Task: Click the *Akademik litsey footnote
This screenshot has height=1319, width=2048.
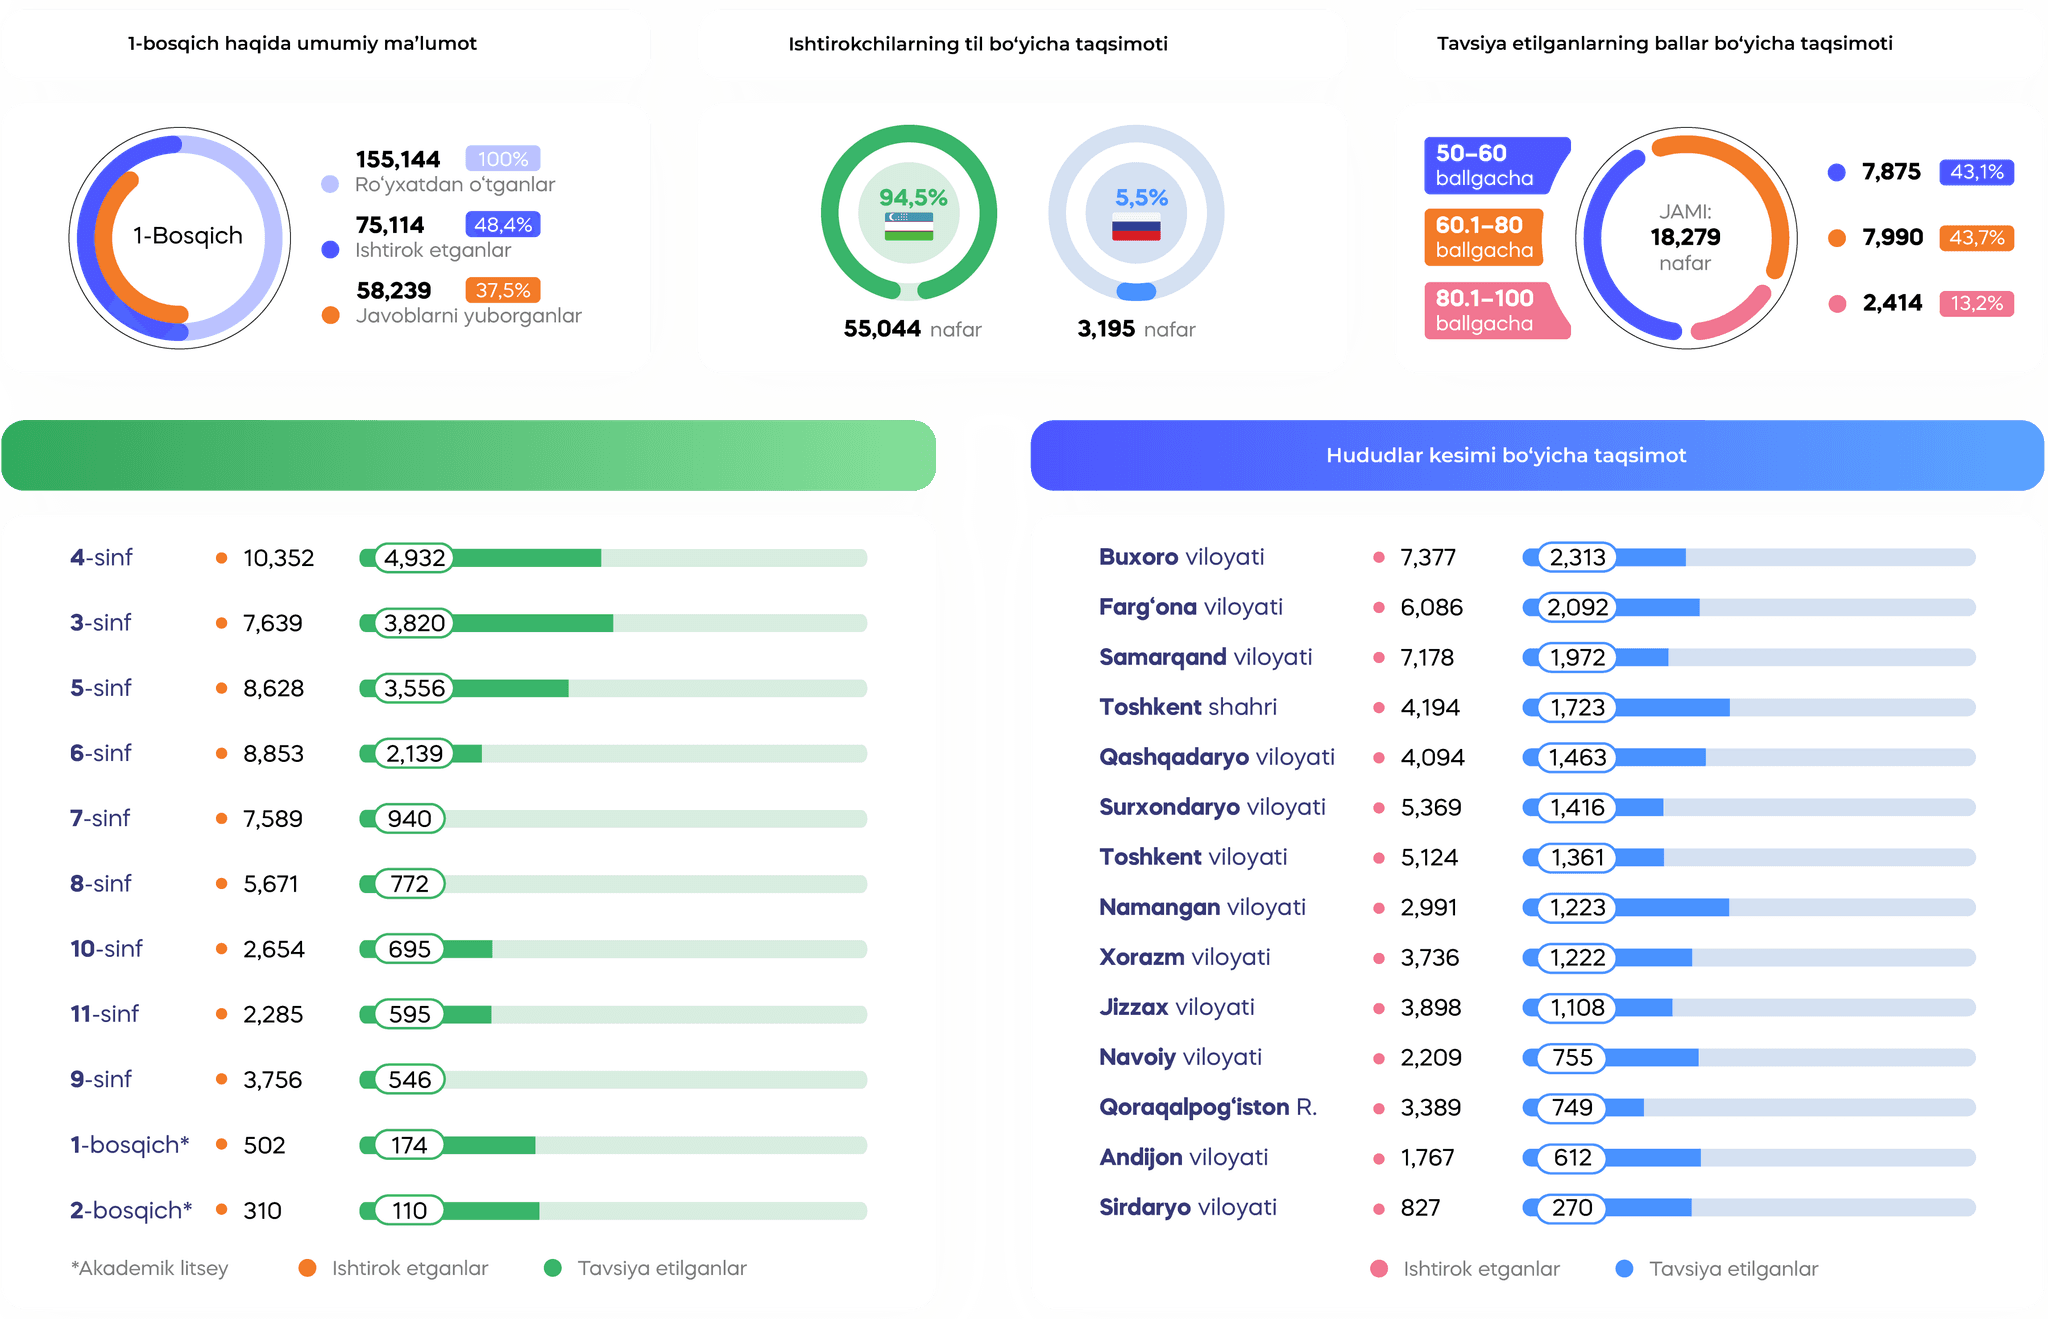Action: (150, 1268)
